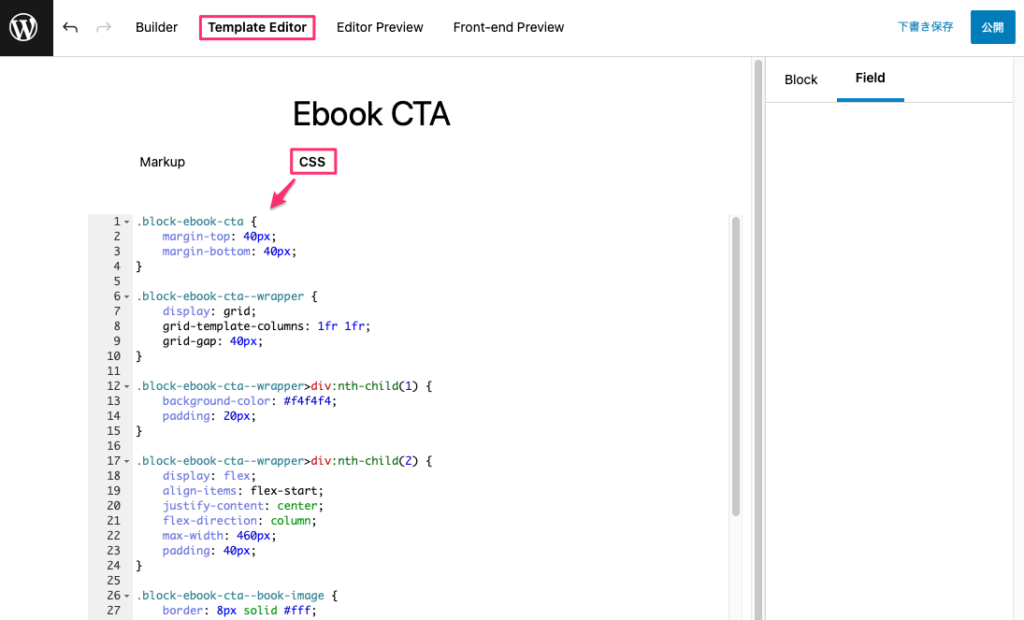This screenshot has width=1024, height=620.
Task: Click the WordPress logo icon
Action: [26, 28]
